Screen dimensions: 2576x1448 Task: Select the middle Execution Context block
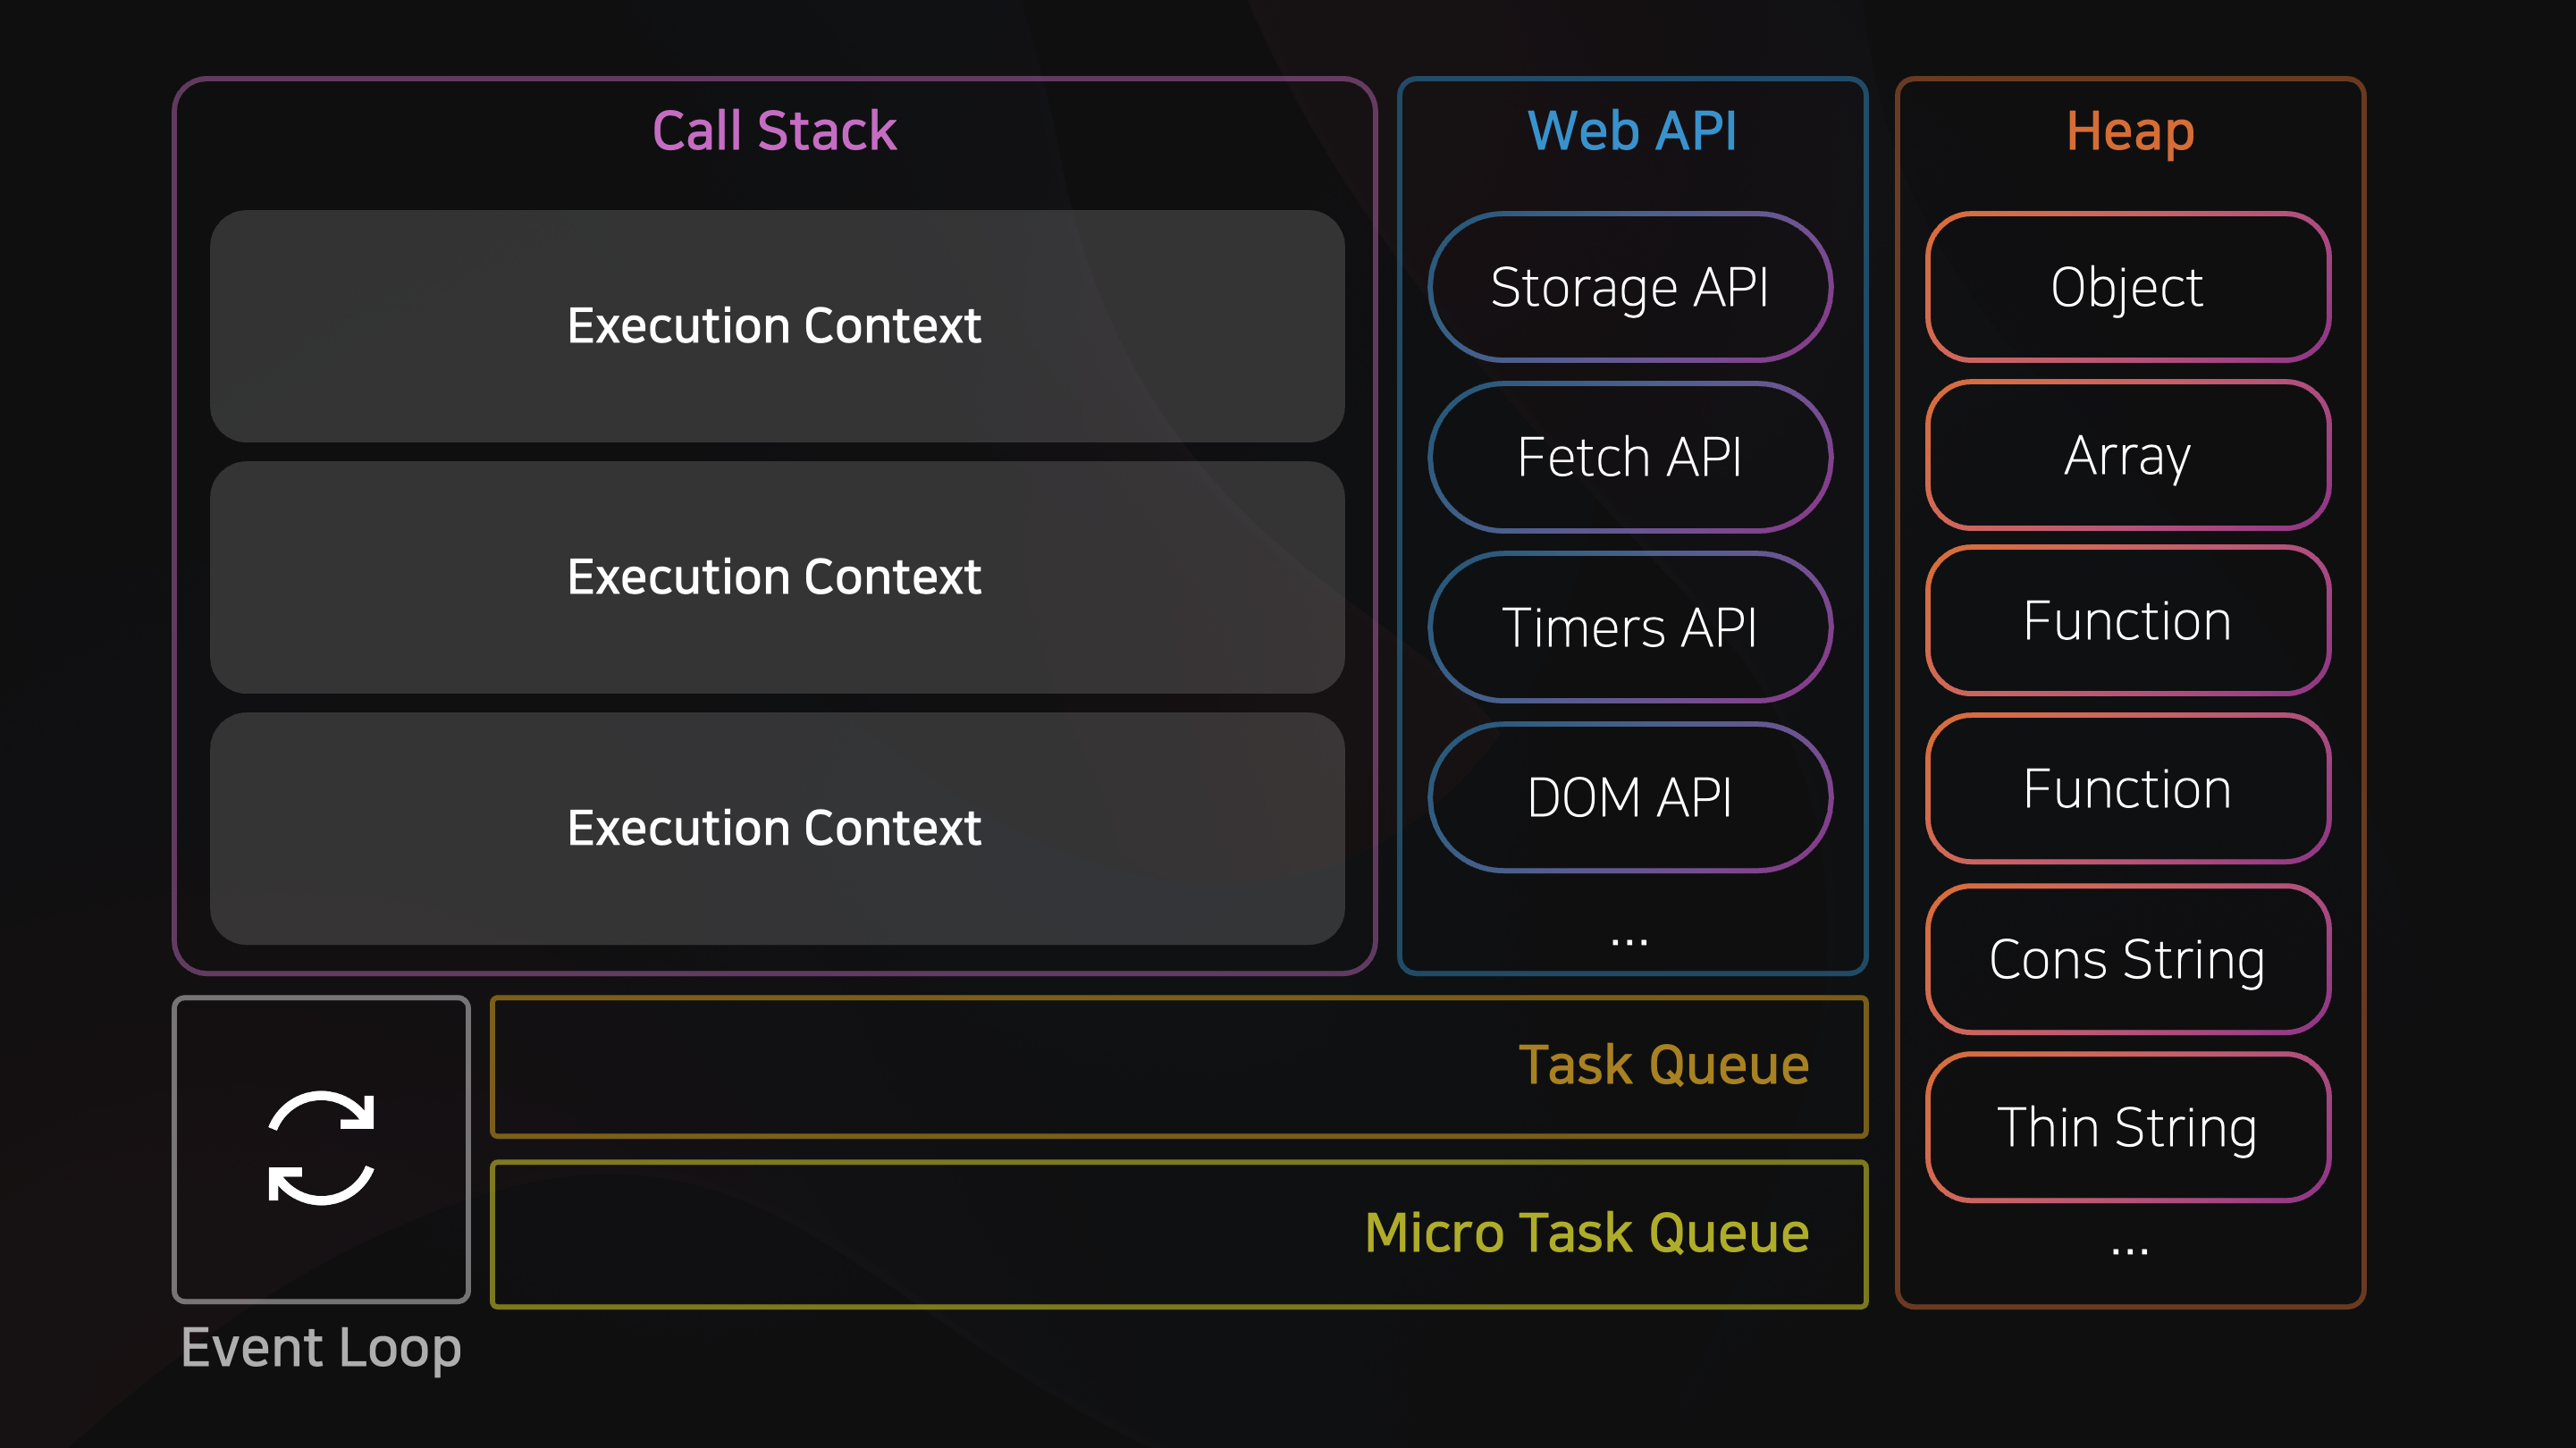click(777, 577)
